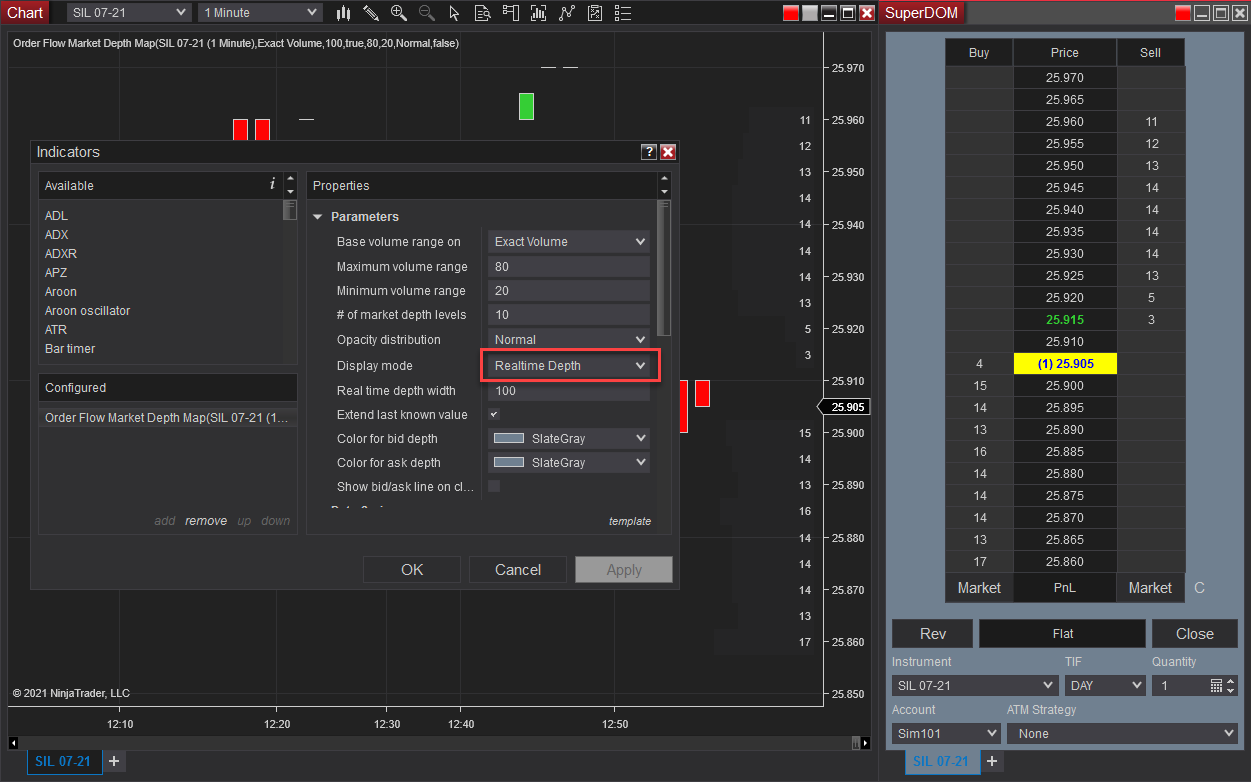The width and height of the screenshot is (1251, 782).
Task: Click the Apply button
Action: pos(624,570)
